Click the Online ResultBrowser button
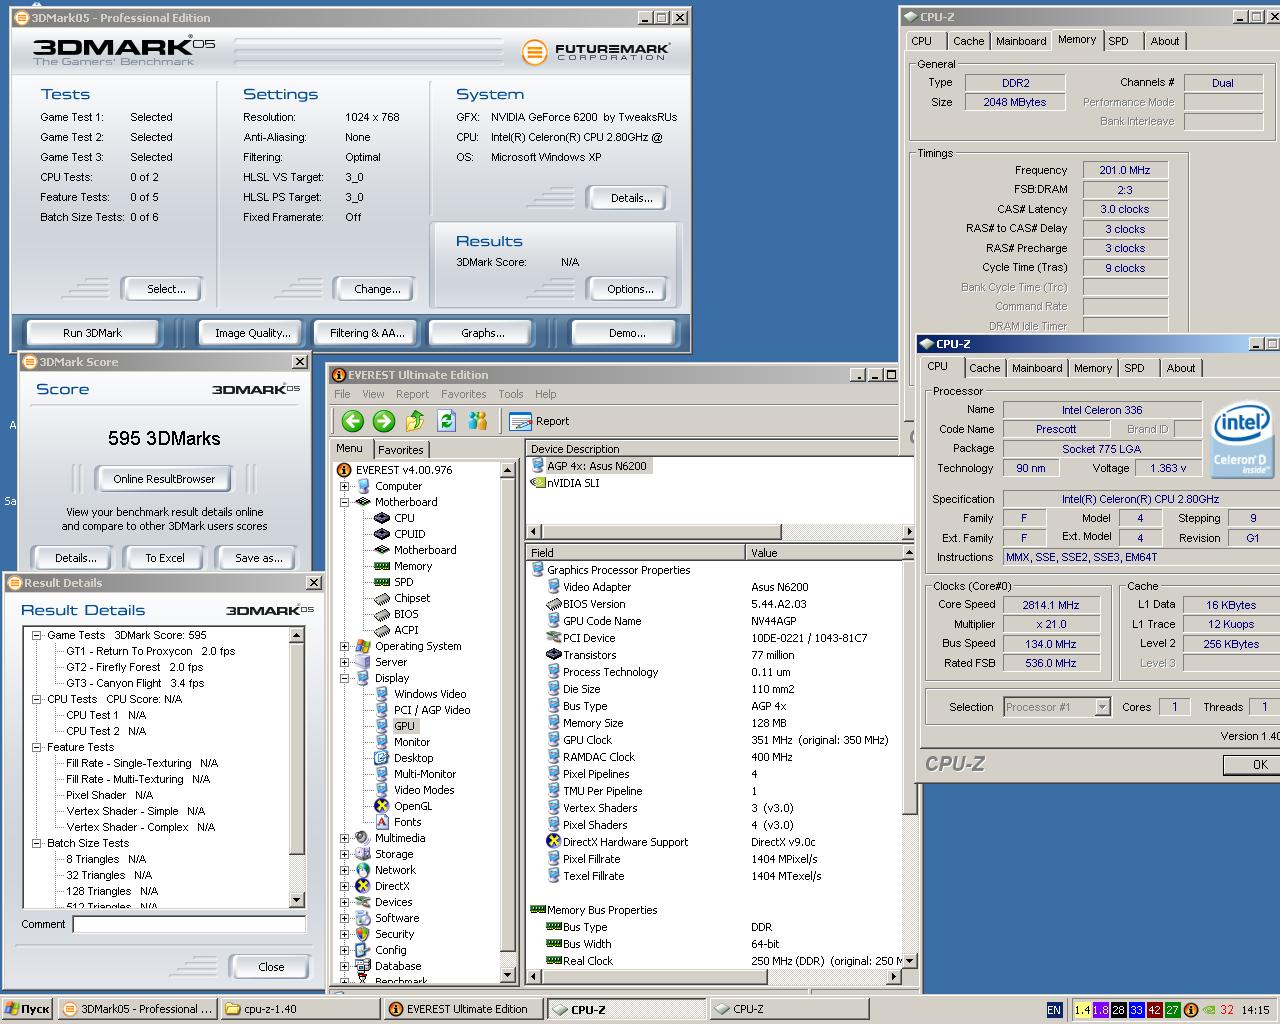Screen dimensions: 1280x1024 point(164,479)
